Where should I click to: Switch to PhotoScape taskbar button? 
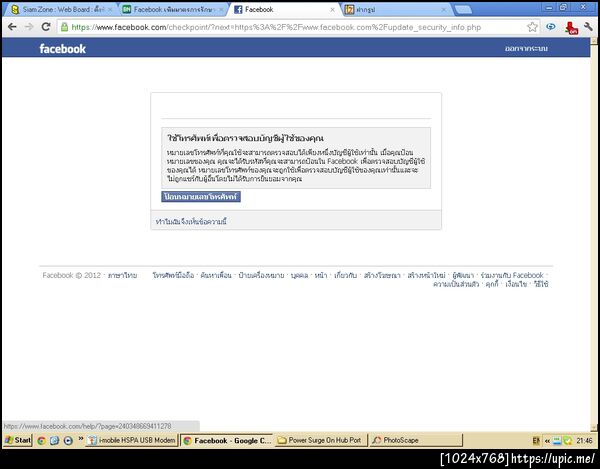point(416,440)
